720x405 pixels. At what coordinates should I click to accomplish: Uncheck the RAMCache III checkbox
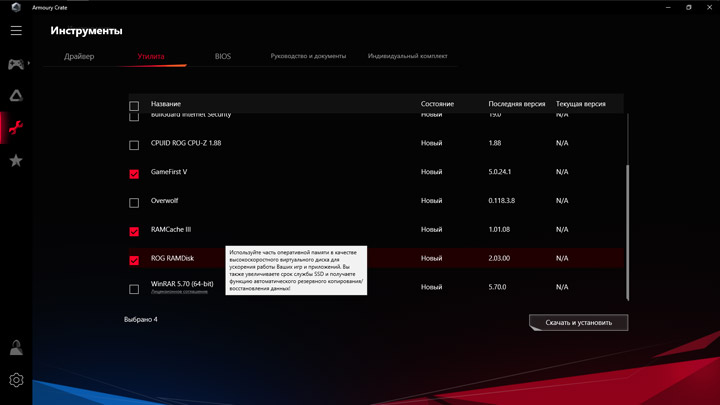tap(134, 231)
